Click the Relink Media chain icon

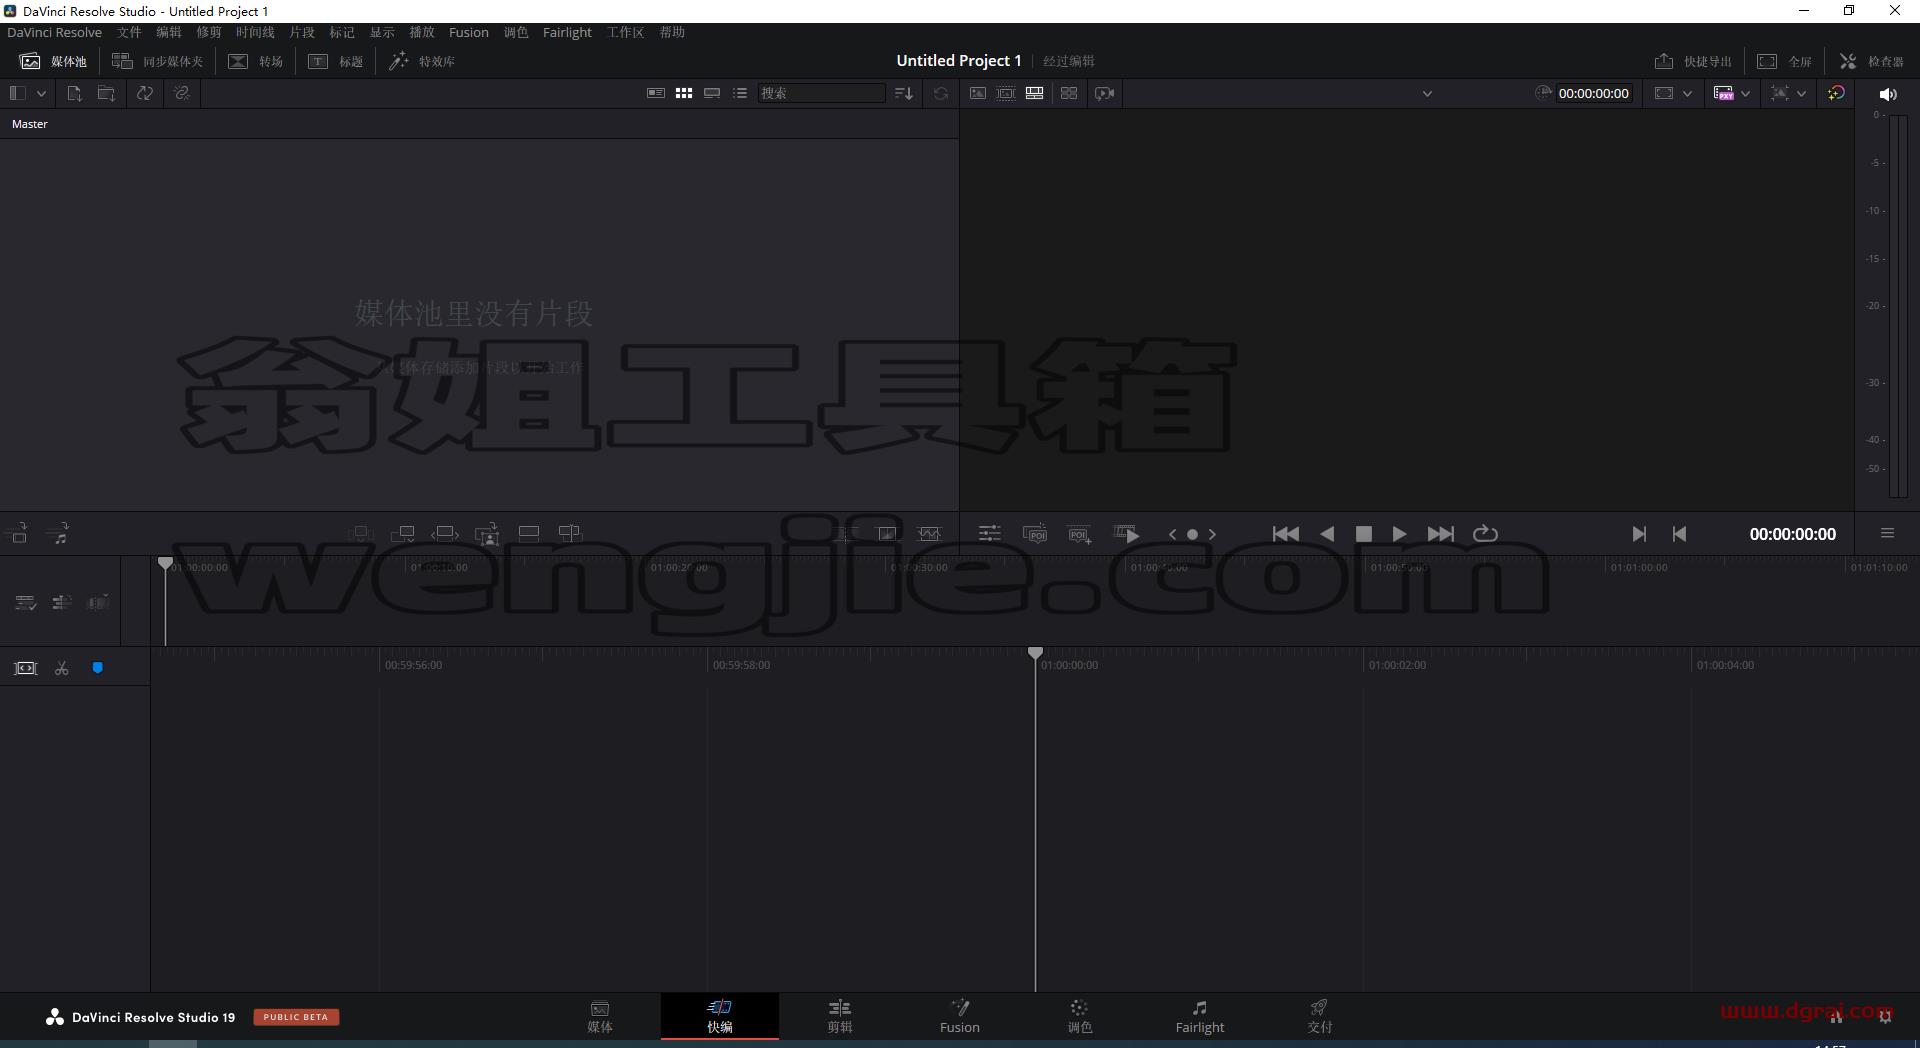tap(181, 93)
